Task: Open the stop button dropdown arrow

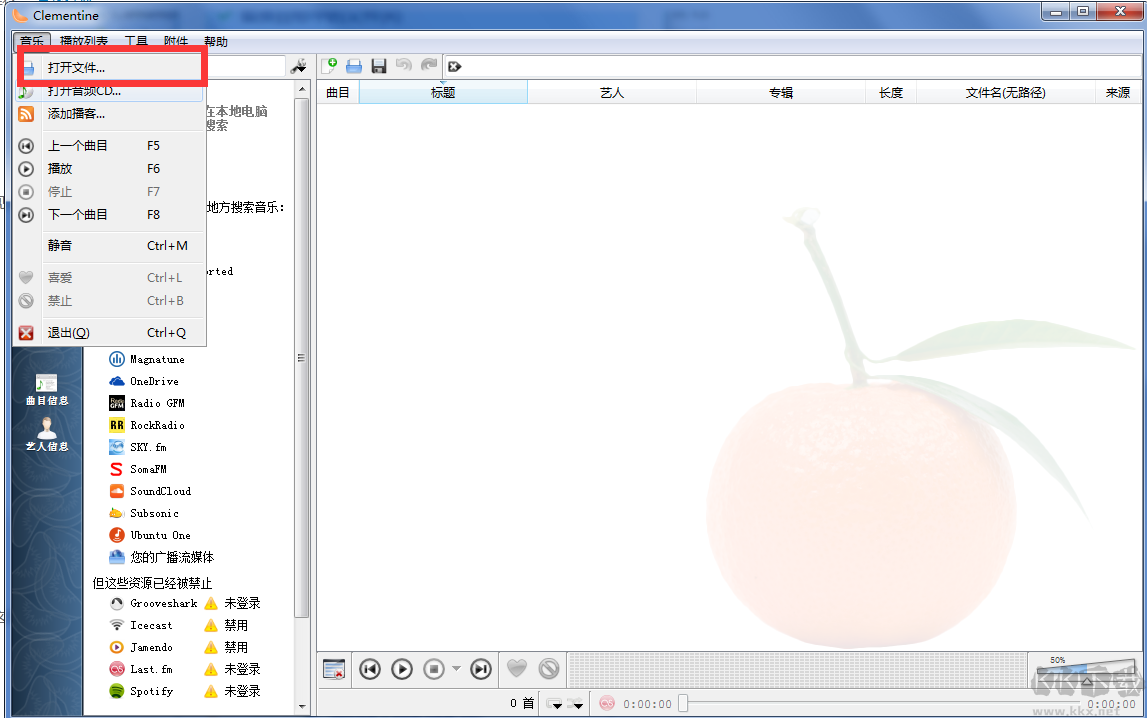Action: (456, 669)
